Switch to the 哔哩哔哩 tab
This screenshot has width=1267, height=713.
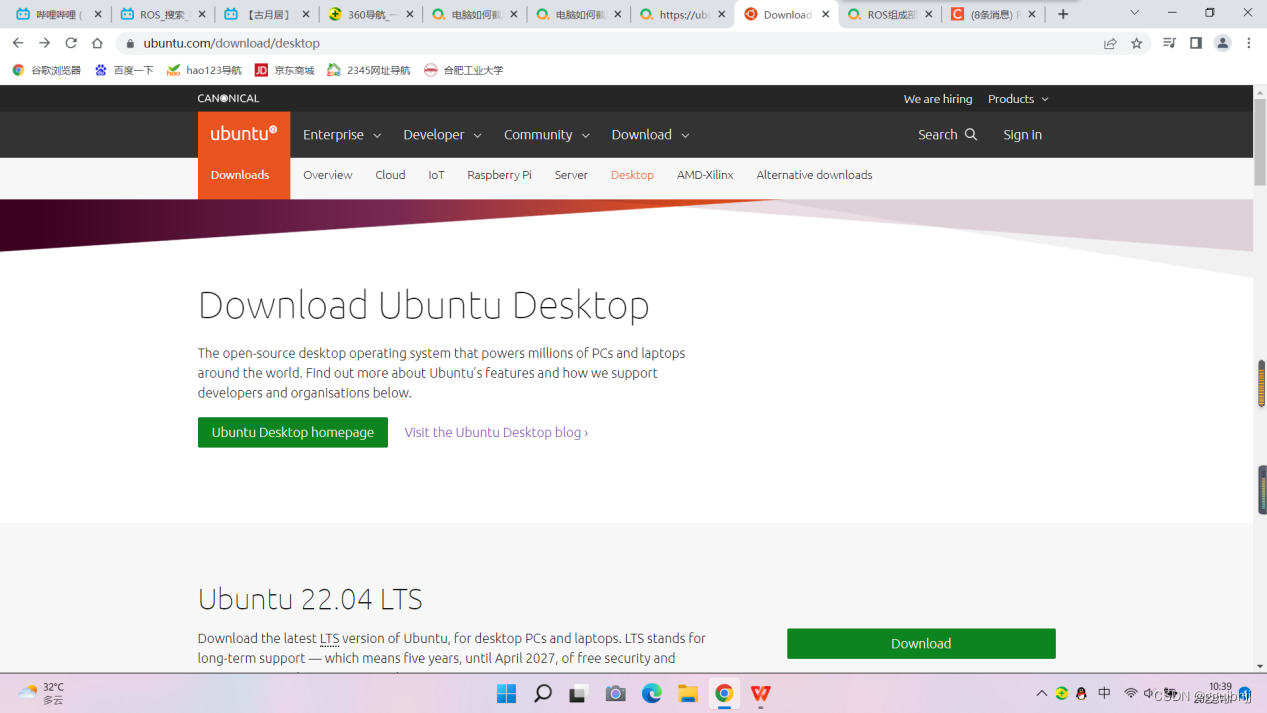coord(58,15)
